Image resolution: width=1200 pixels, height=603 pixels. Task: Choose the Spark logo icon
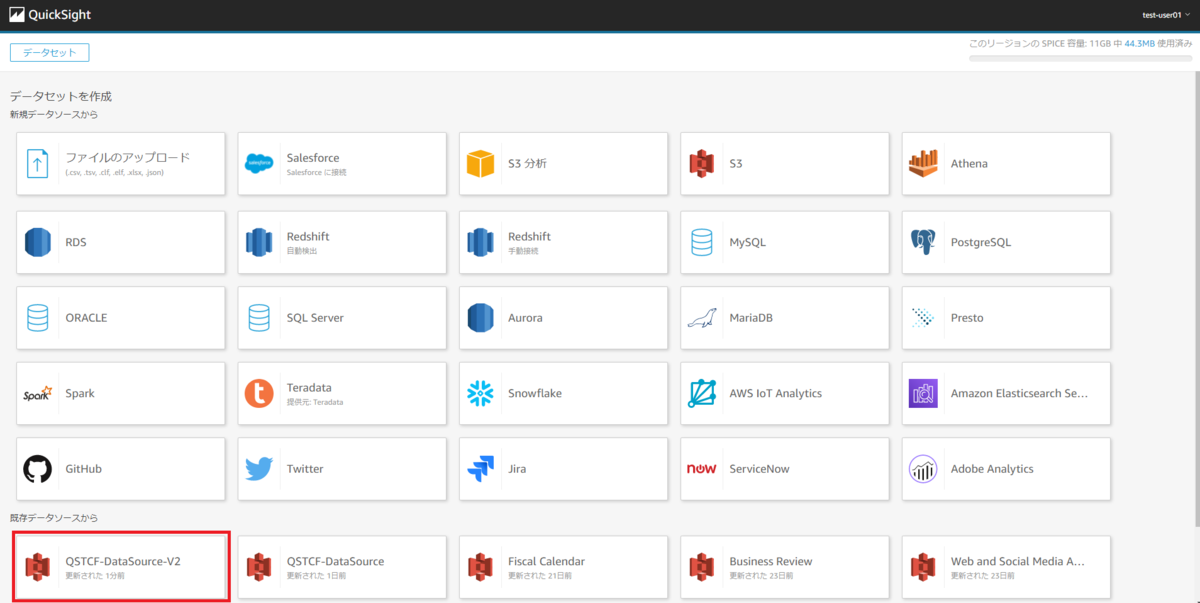(37, 394)
